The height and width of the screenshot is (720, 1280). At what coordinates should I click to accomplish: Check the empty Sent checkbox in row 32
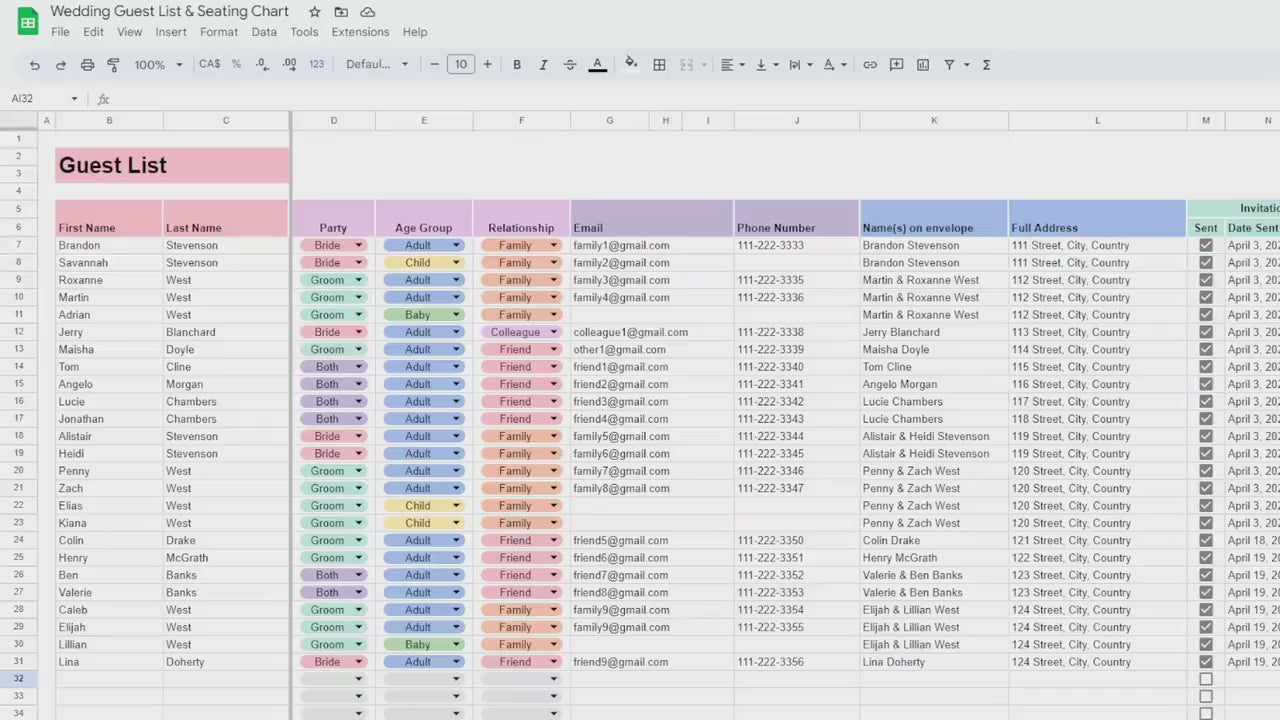1206,679
